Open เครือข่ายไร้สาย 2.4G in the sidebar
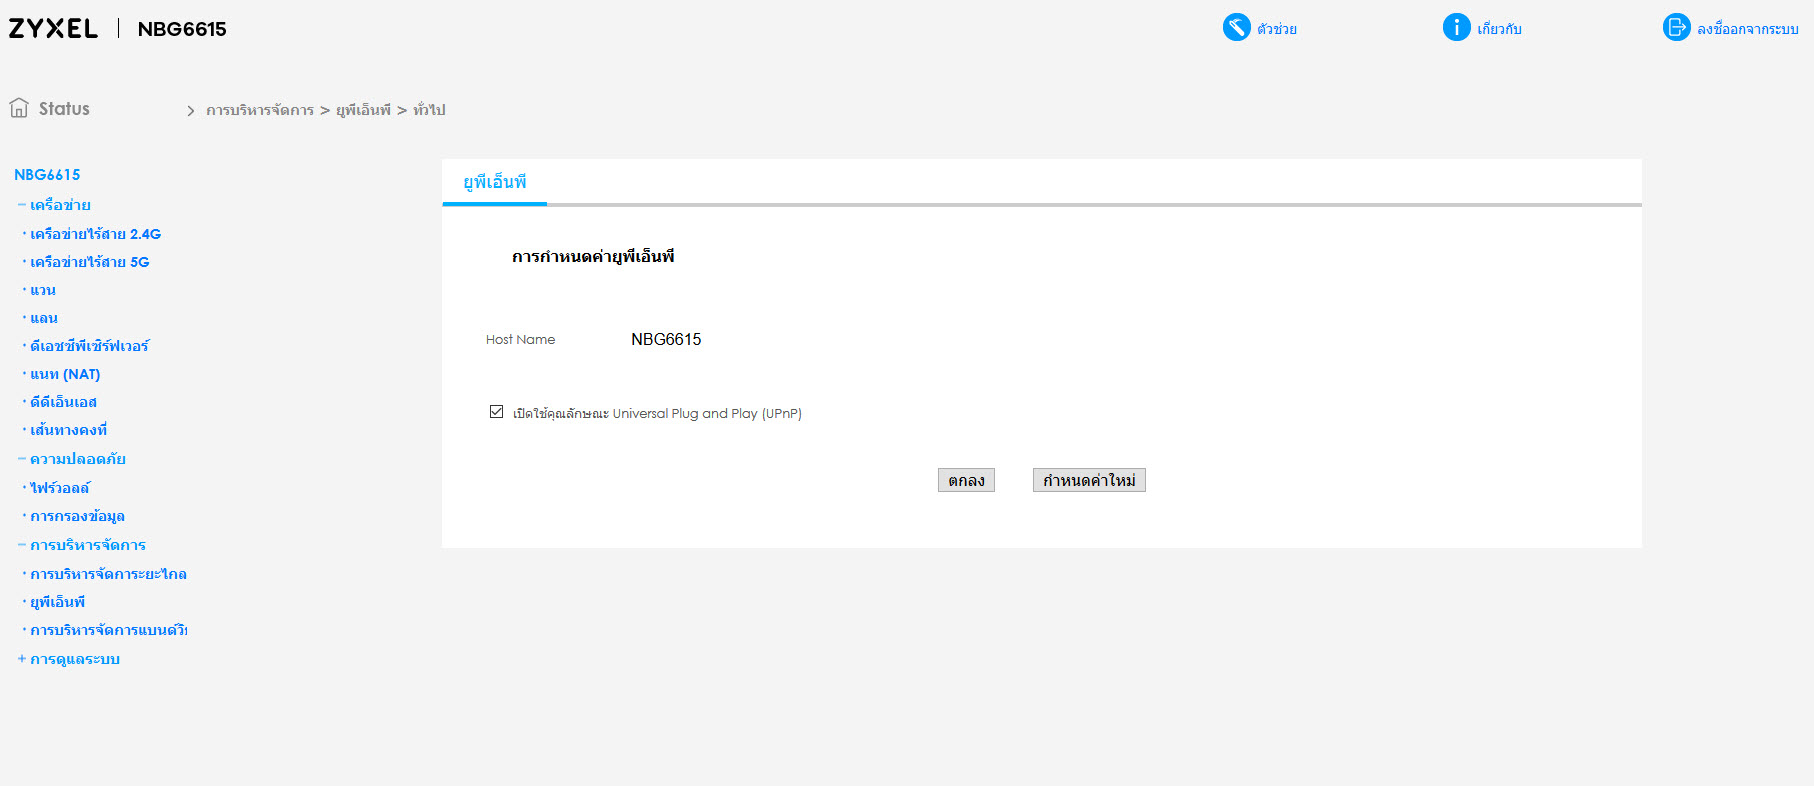Image resolution: width=1814 pixels, height=786 pixels. (95, 234)
